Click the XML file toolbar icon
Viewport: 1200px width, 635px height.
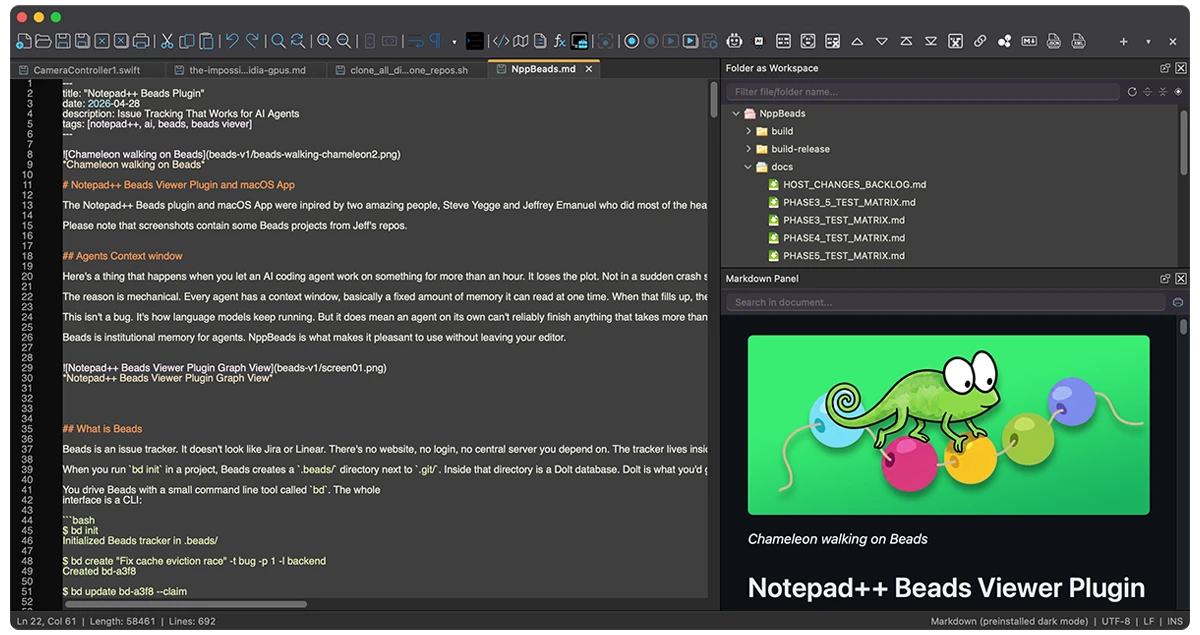click(x=1078, y=41)
